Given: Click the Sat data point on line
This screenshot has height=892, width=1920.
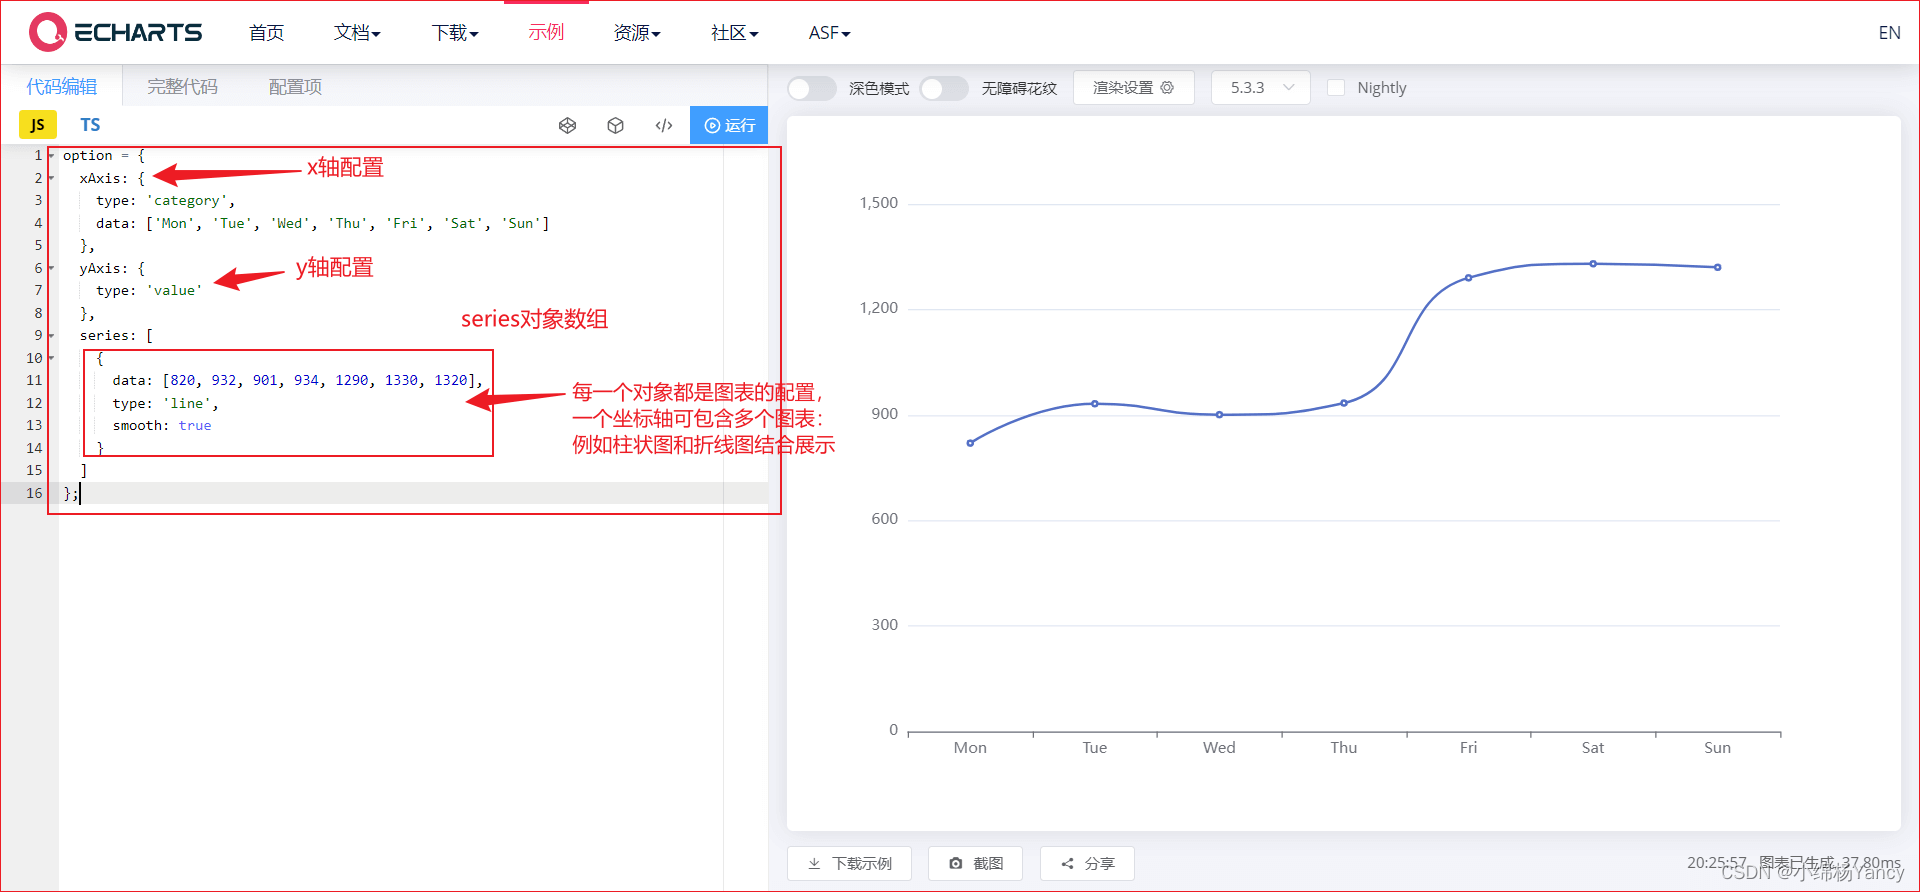Looking at the screenshot, I should coord(1593,264).
